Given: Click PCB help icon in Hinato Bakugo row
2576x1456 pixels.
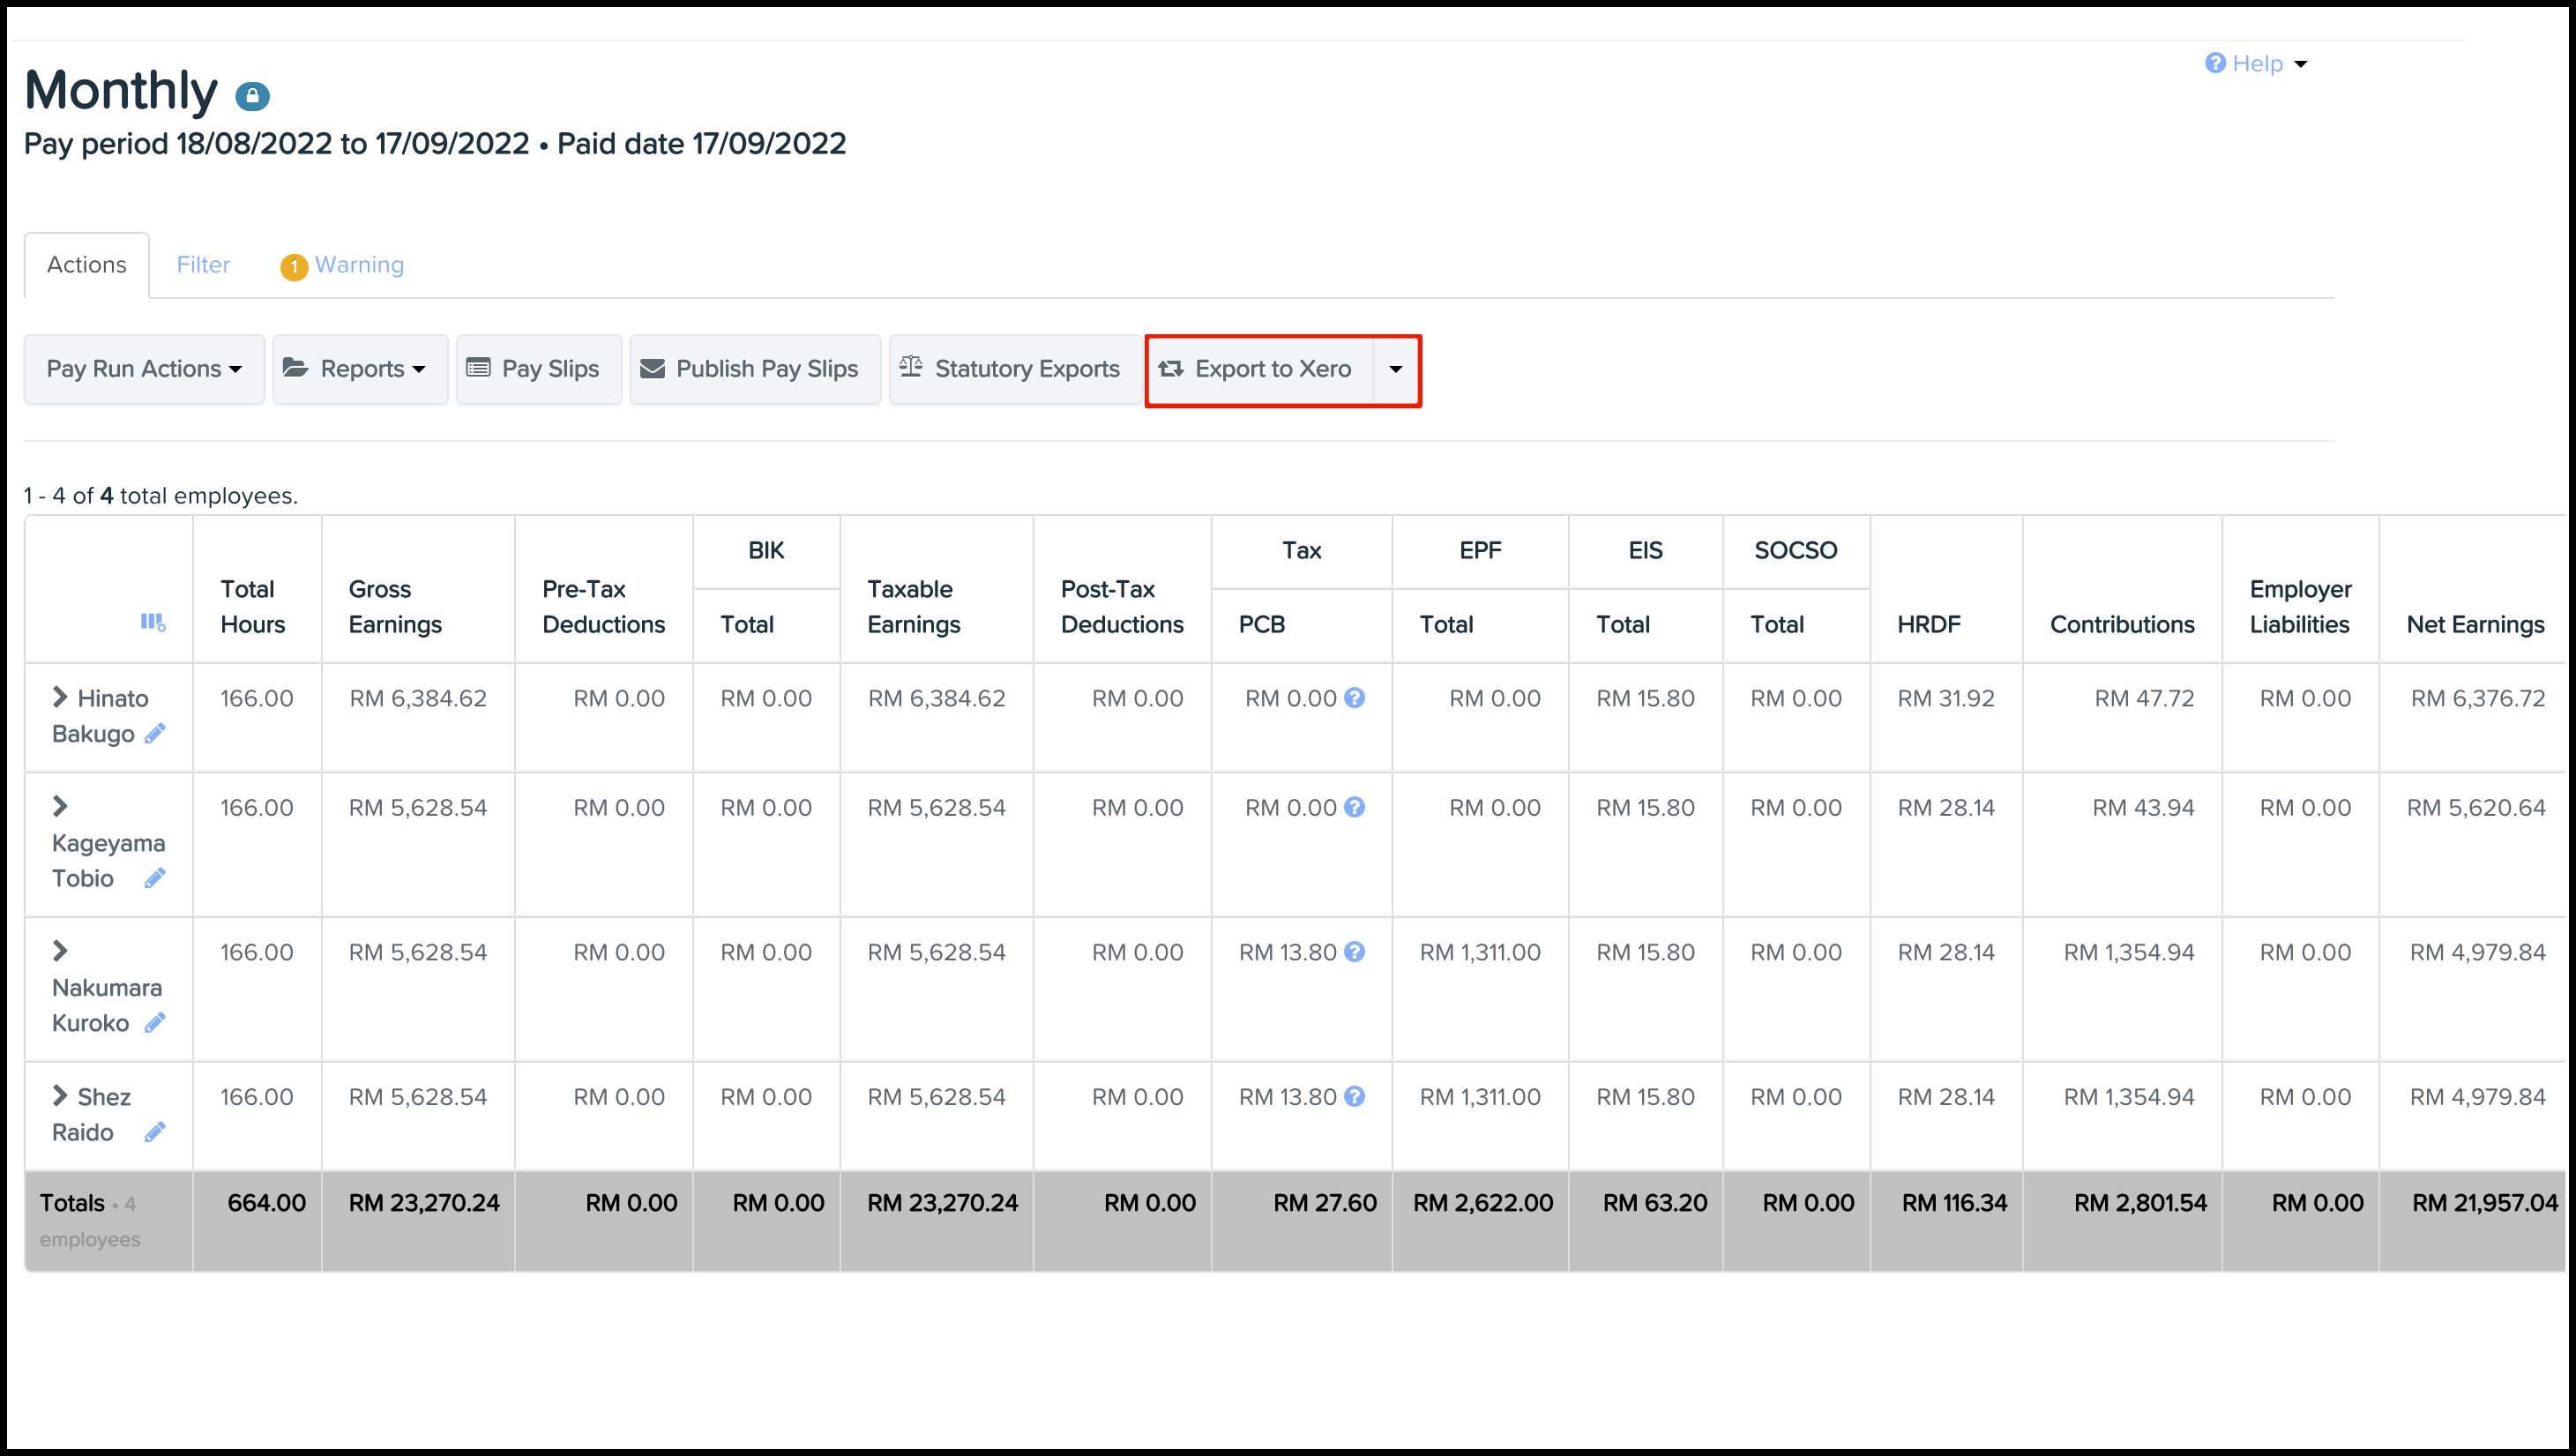Looking at the screenshot, I should pyautogui.click(x=1354, y=698).
